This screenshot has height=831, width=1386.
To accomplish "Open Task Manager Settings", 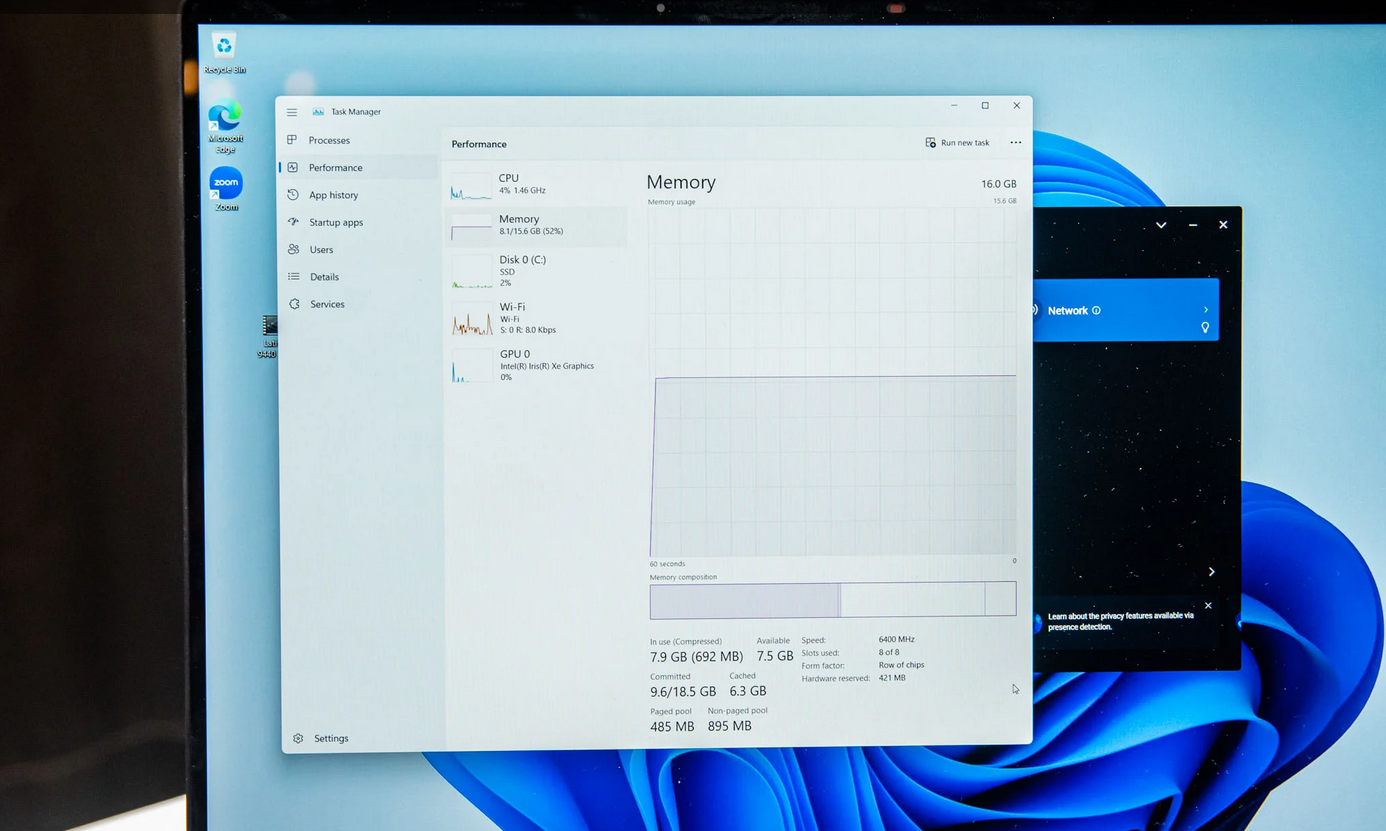I will click(330, 738).
